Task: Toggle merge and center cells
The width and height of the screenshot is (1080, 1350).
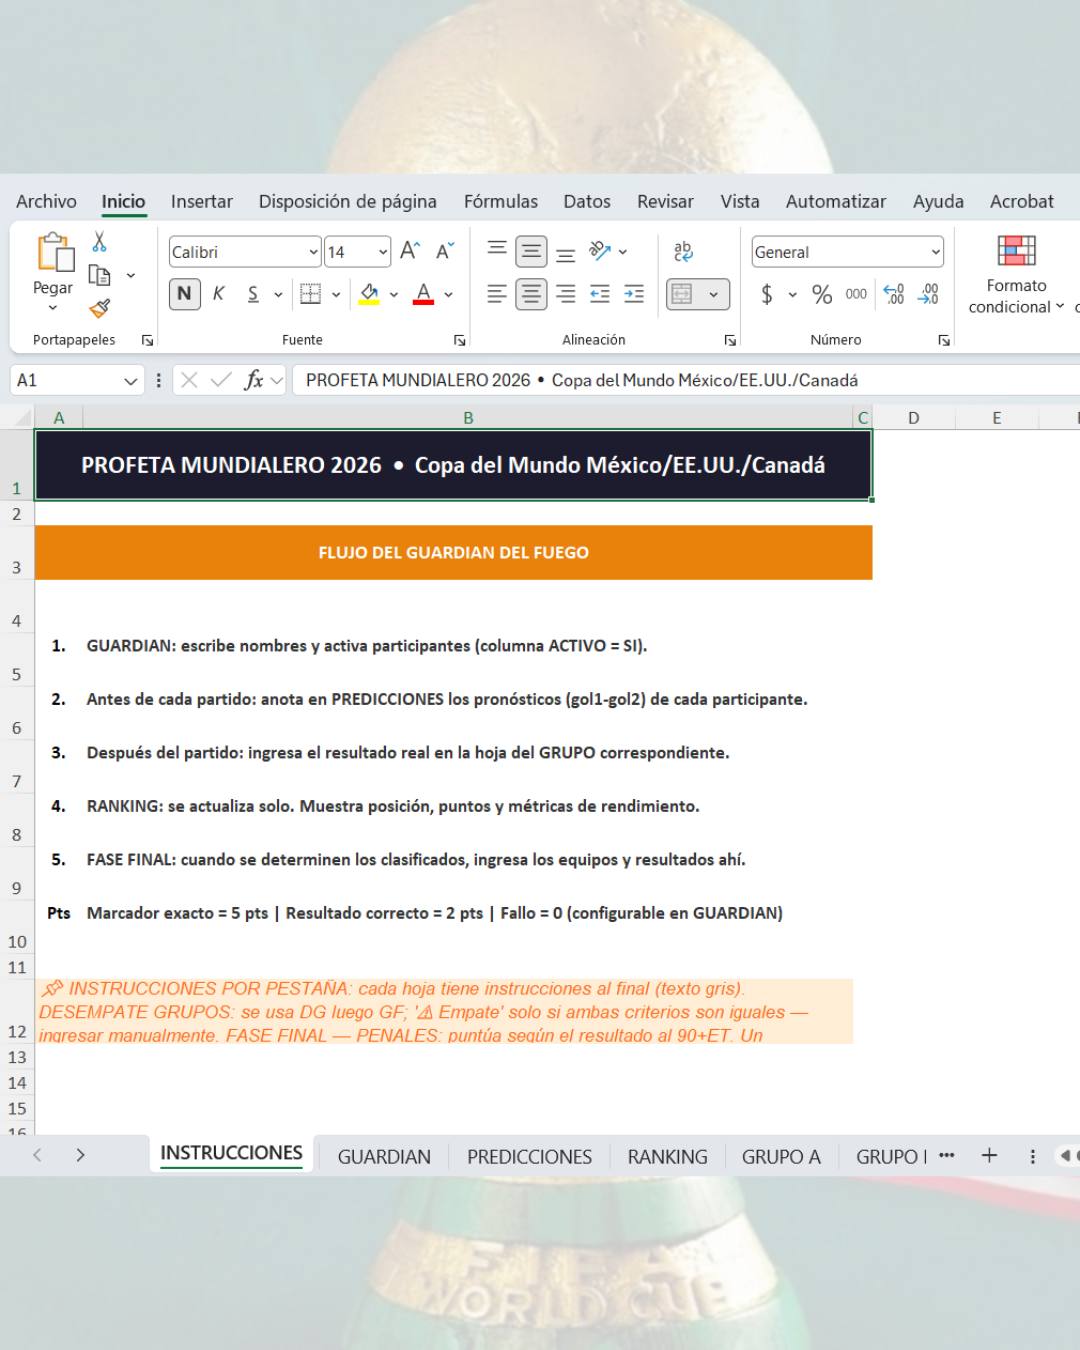Action: click(x=682, y=294)
